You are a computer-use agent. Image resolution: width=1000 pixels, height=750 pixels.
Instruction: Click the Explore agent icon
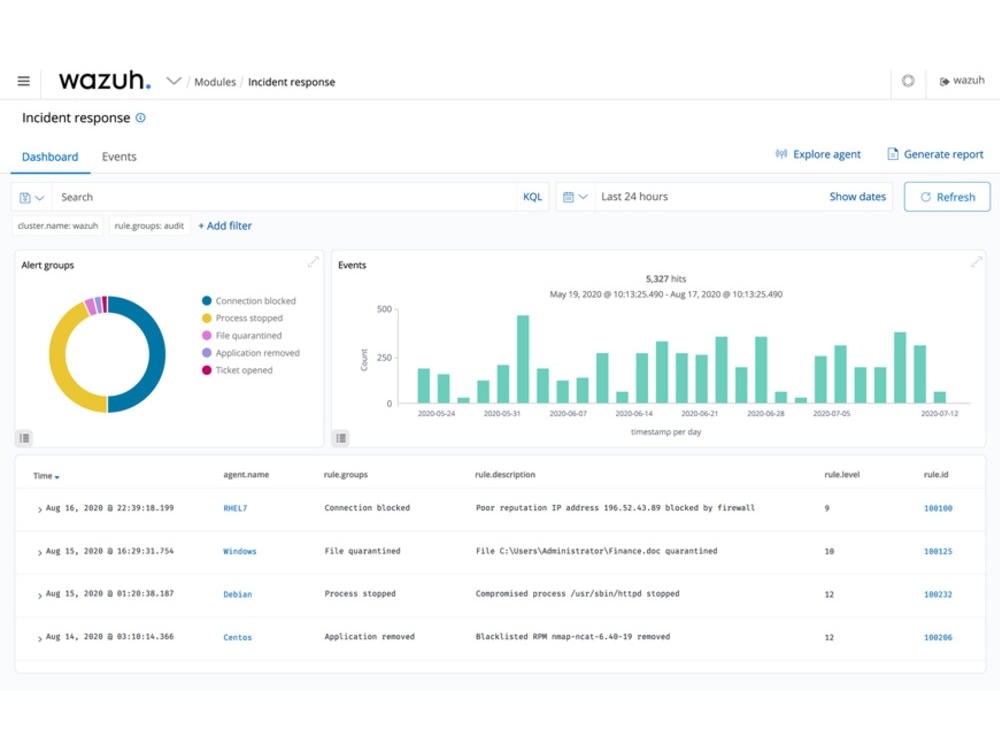(x=782, y=154)
